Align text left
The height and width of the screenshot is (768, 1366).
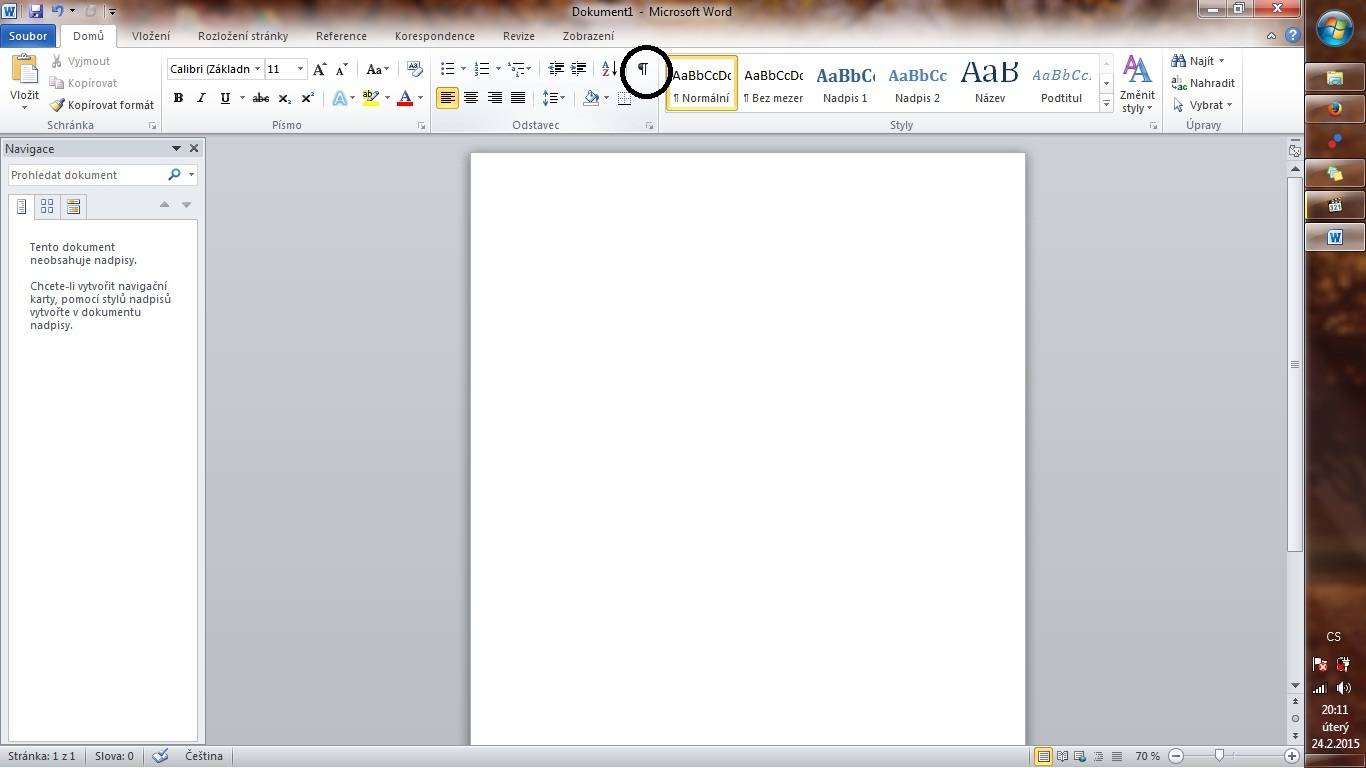[x=447, y=98]
